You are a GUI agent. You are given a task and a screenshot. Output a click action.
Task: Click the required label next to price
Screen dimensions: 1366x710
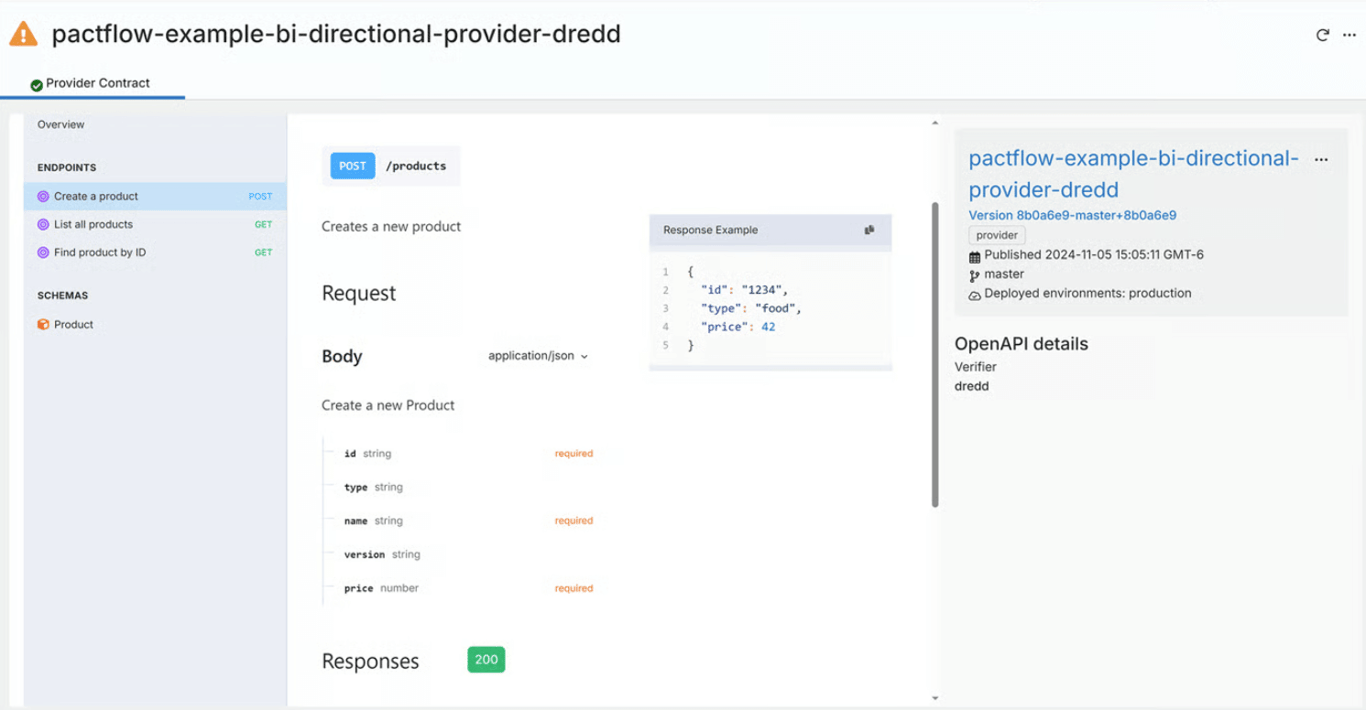tap(574, 589)
